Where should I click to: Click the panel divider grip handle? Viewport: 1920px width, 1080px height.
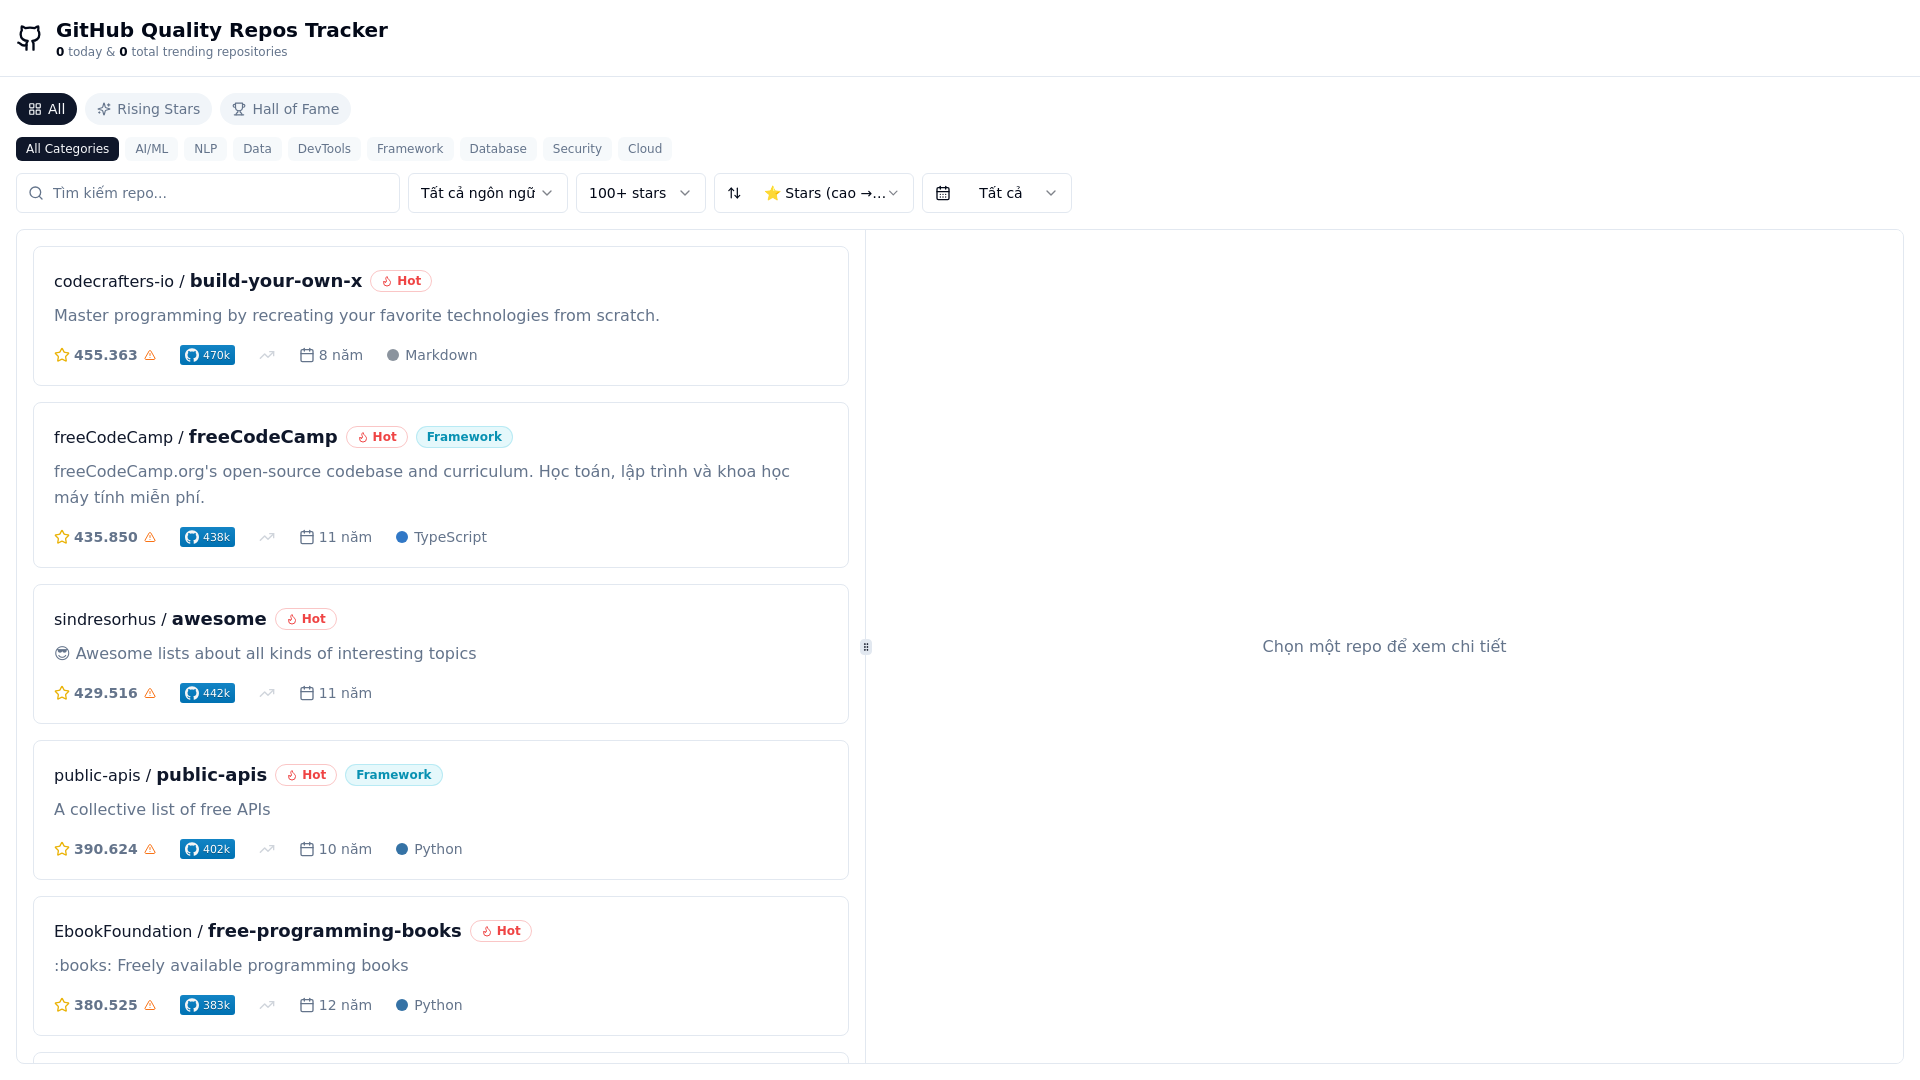coord(866,647)
